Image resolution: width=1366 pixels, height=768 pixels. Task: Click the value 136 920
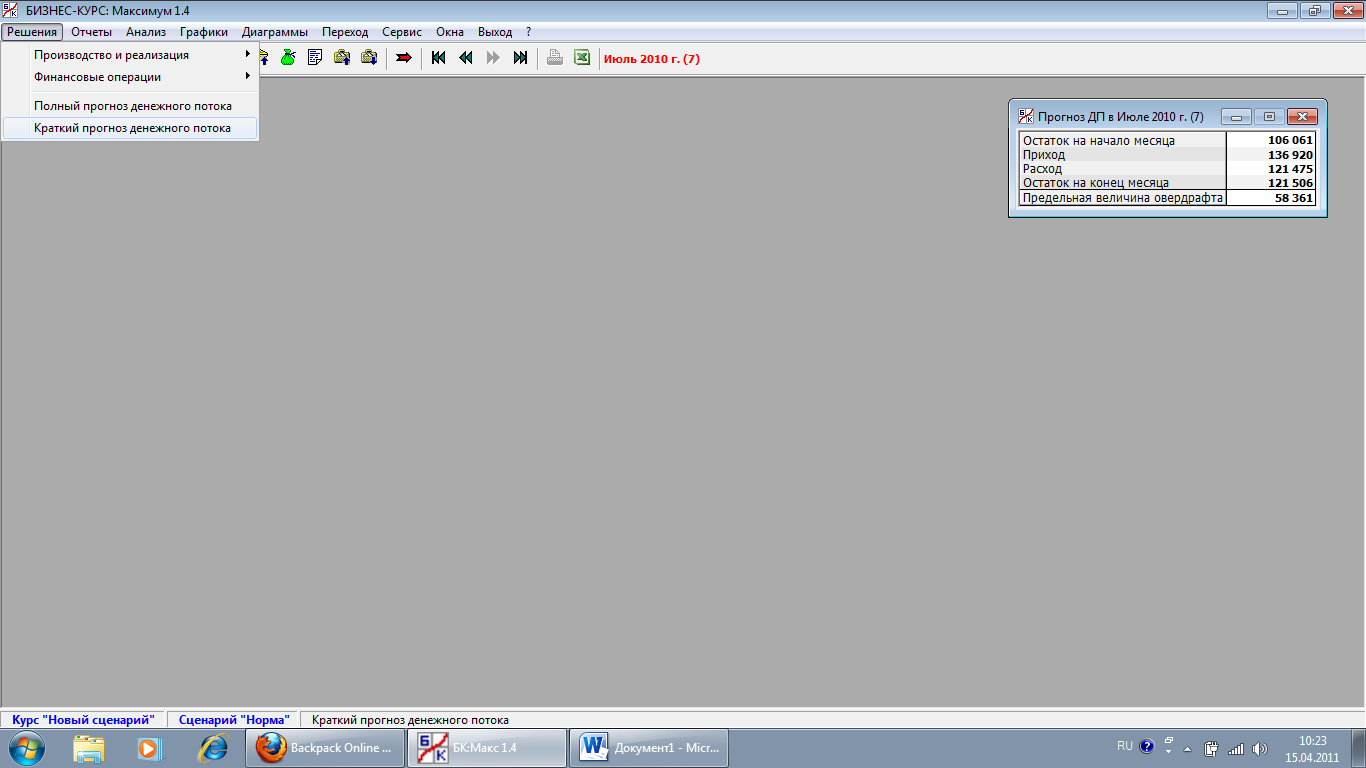click(1290, 155)
